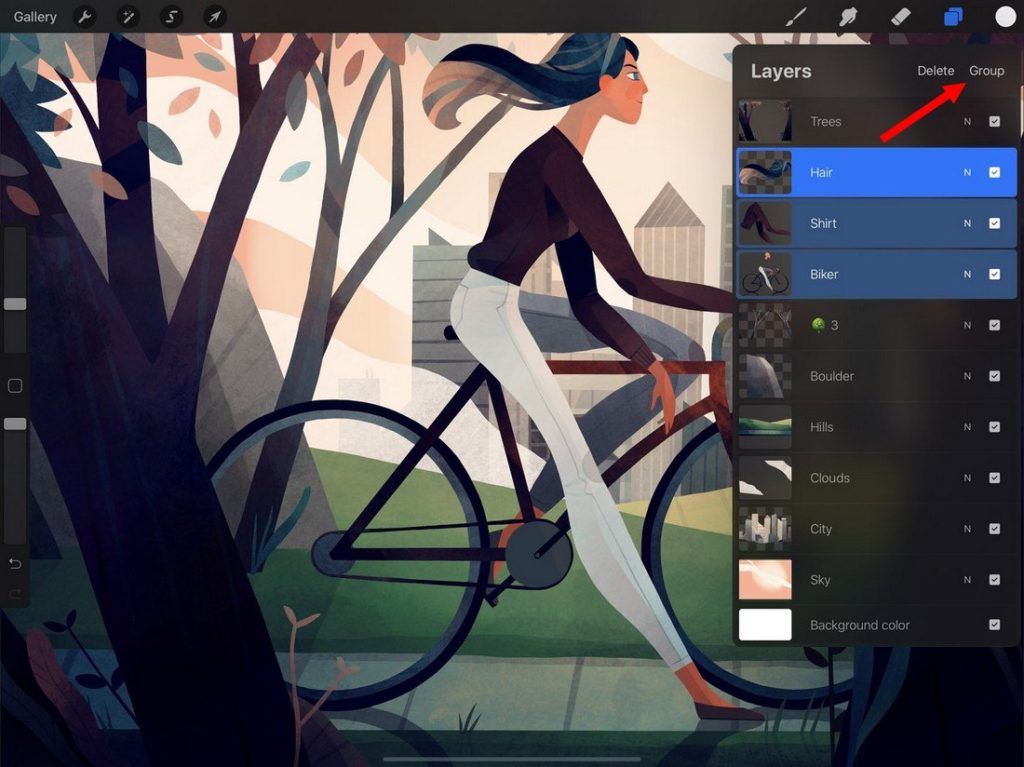
Task: Select the Smudge tool
Action: 847,16
